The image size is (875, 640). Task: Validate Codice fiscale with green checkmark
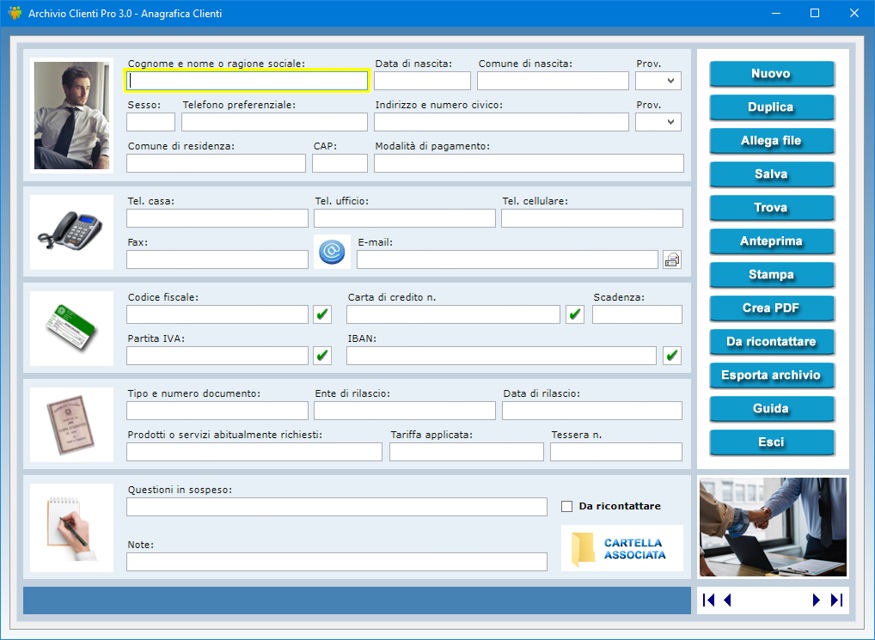tap(323, 314)
